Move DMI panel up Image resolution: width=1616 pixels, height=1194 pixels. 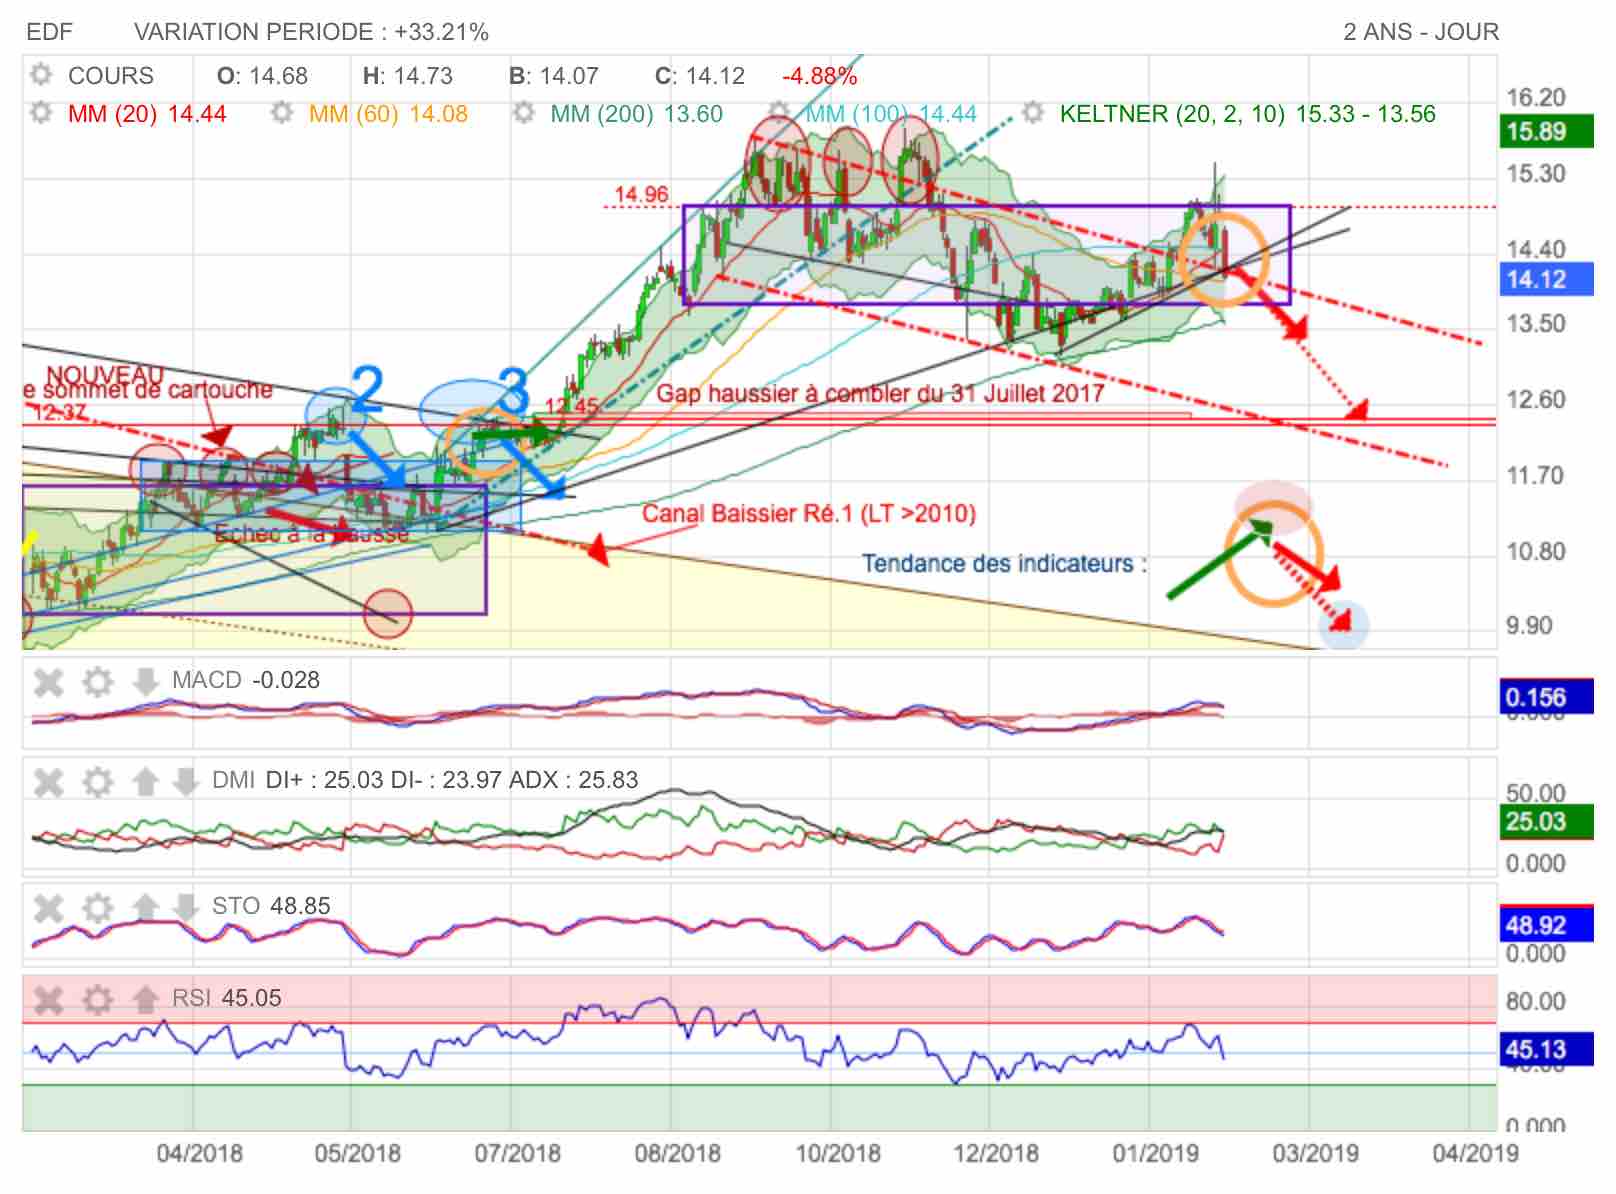point(145,781)
